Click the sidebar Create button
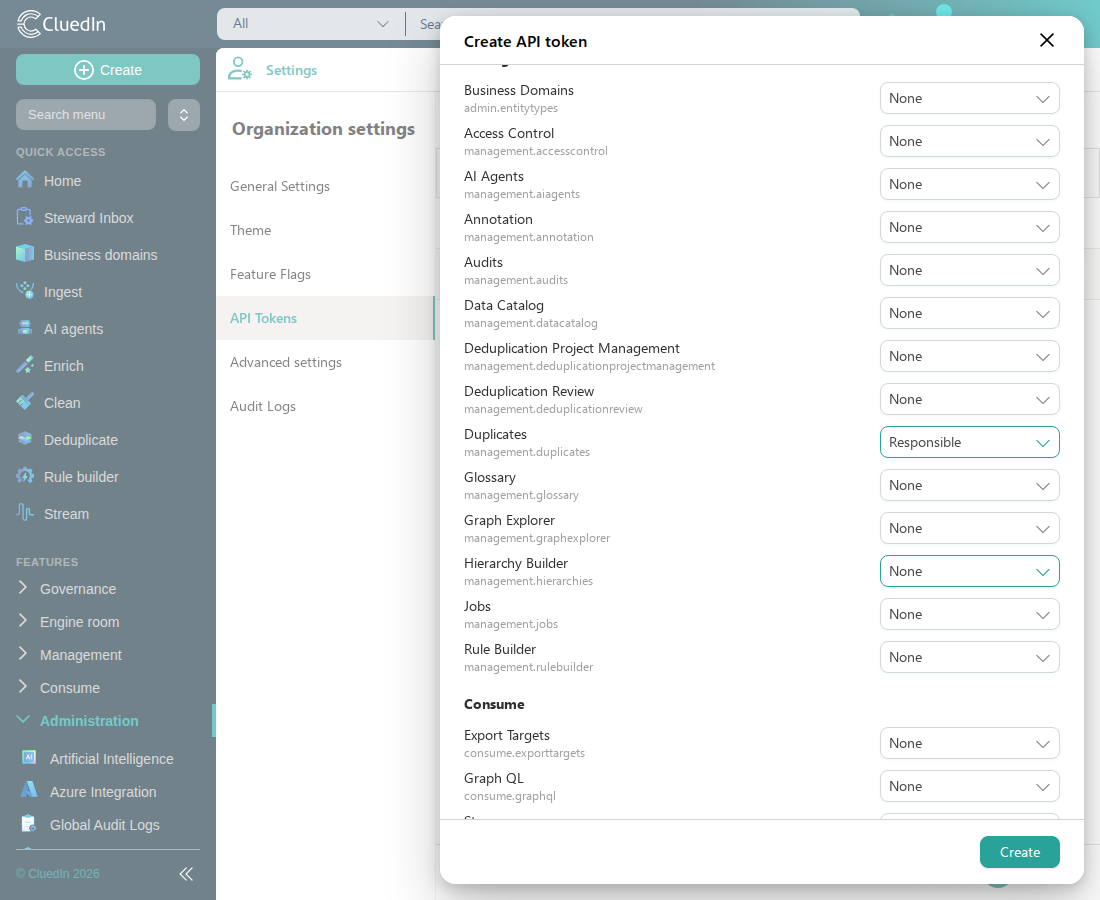Screen dimensions: 1100x900 click(x=108, y=69)
